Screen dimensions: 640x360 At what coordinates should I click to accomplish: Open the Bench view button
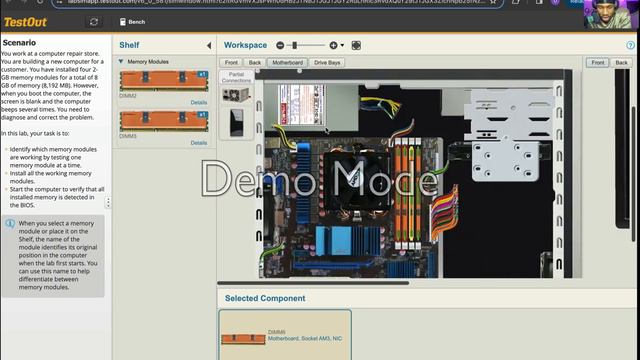pyautogui.click(x=132, y=22)
